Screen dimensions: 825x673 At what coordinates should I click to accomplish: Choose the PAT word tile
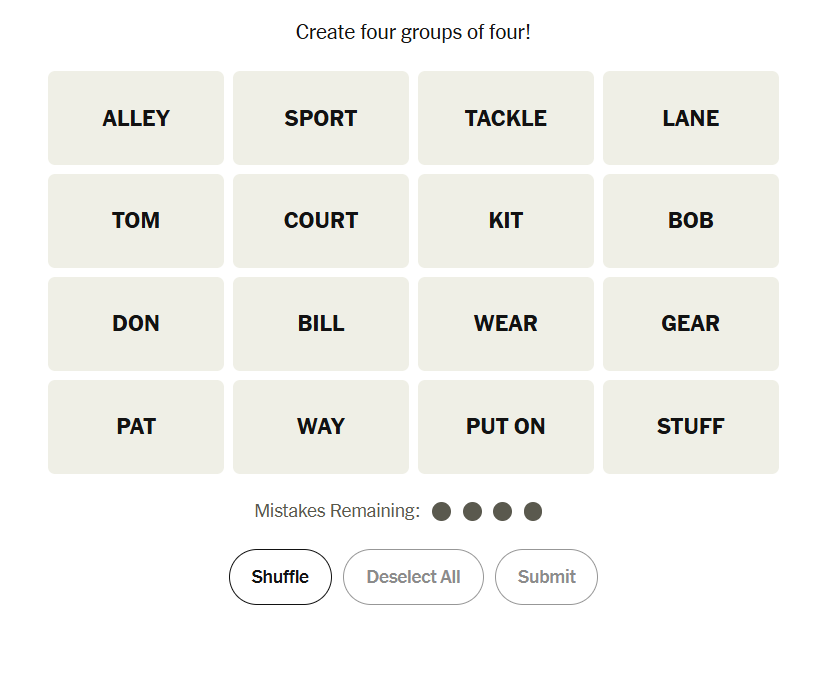(136, 427)
